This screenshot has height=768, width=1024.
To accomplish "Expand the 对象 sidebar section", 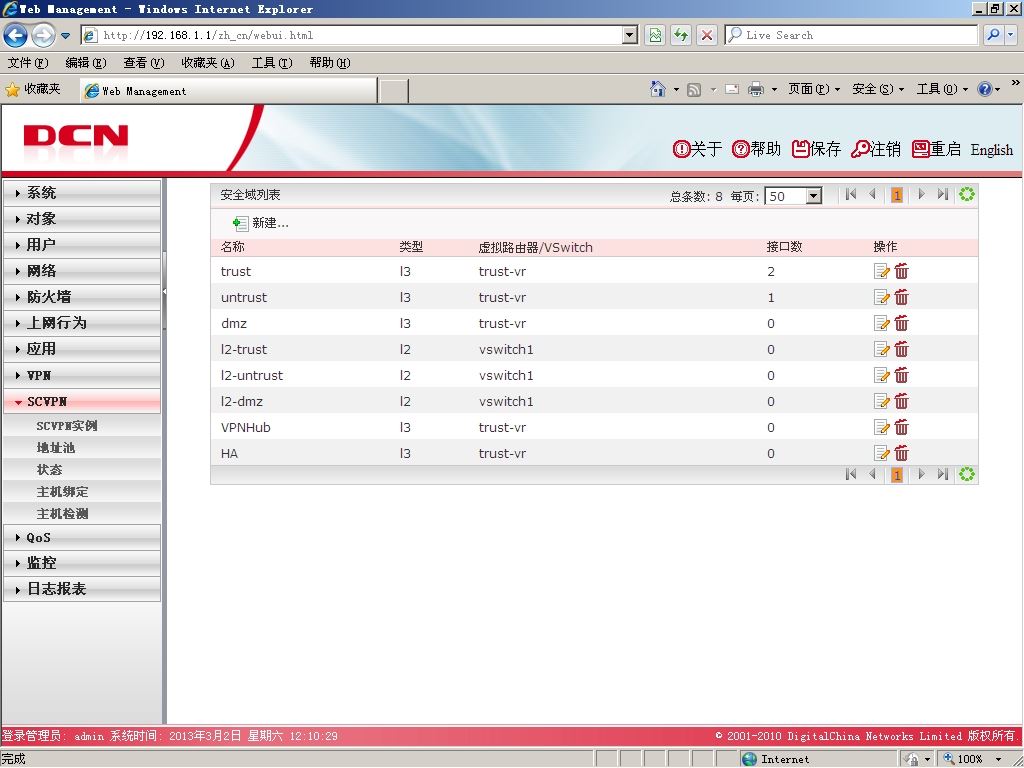I will [82, 219].
